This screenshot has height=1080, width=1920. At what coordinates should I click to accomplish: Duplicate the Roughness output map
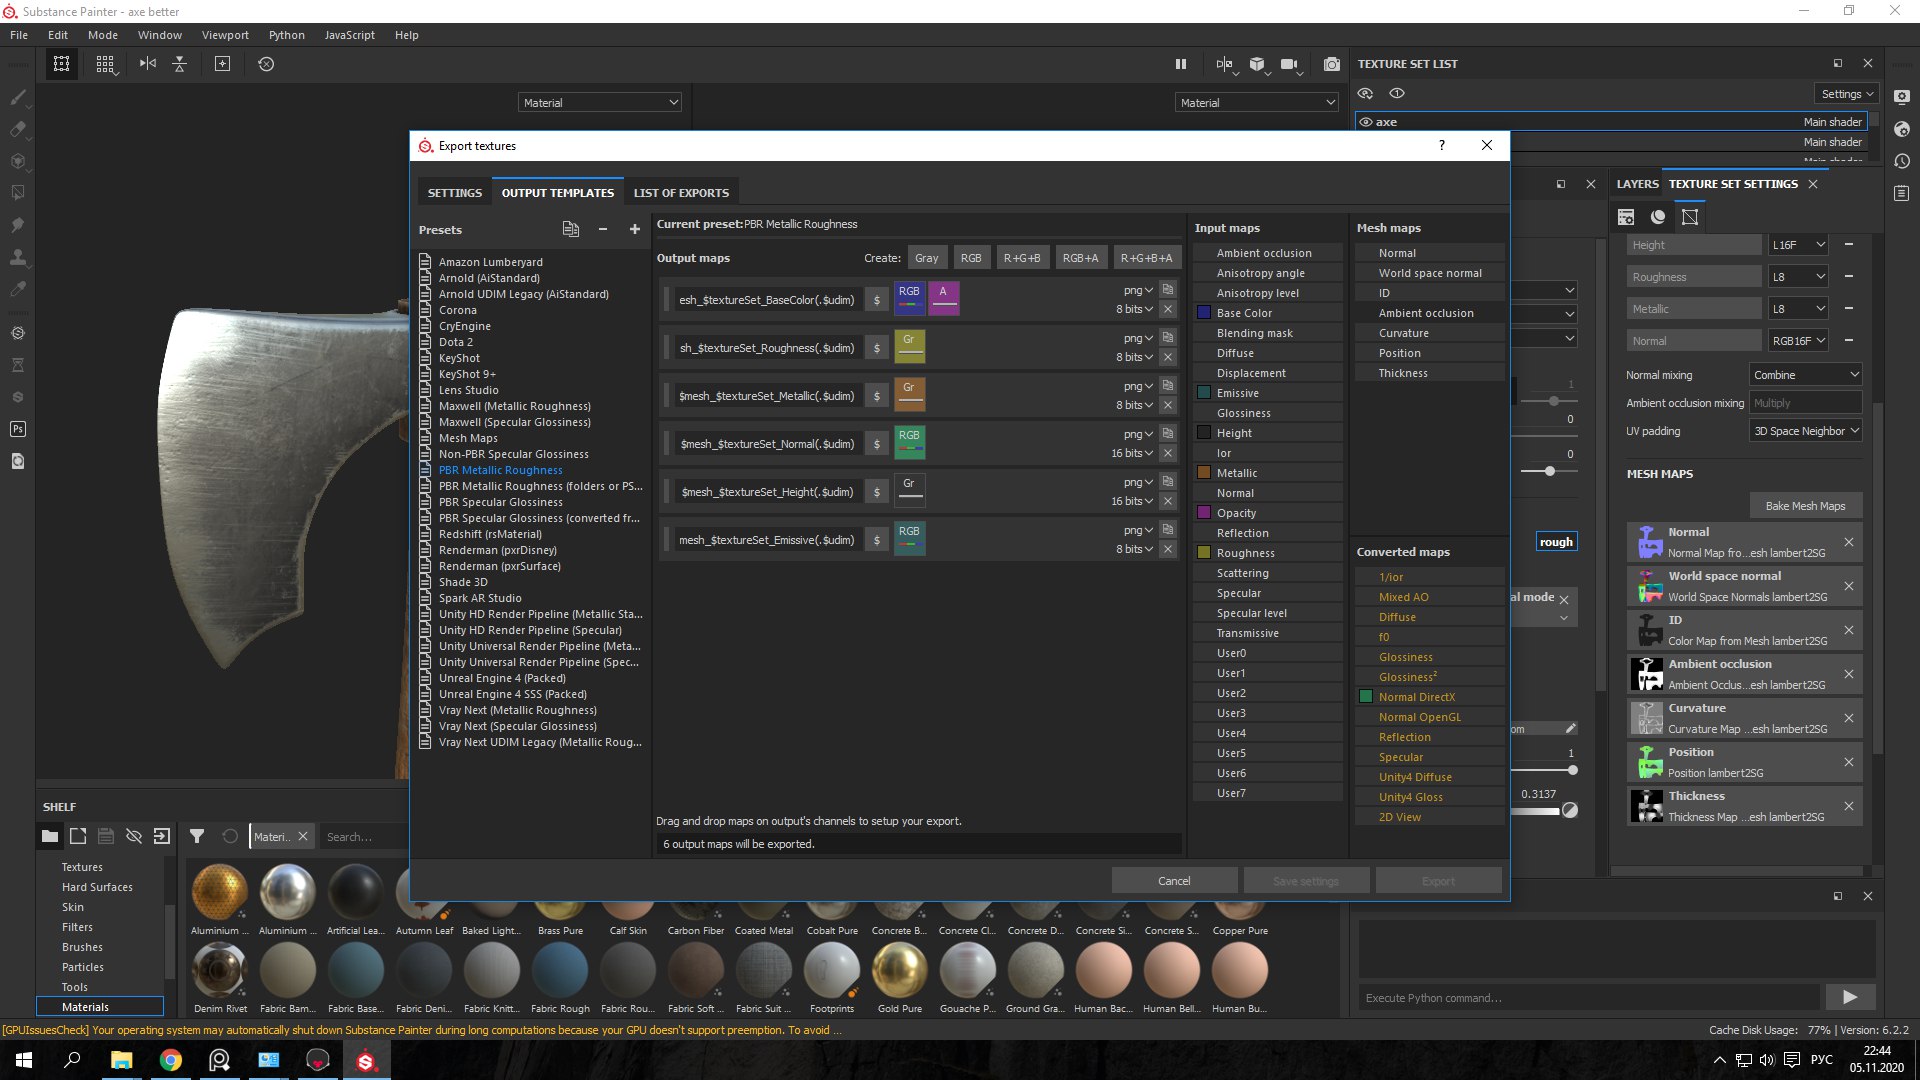coord(1168,338)
